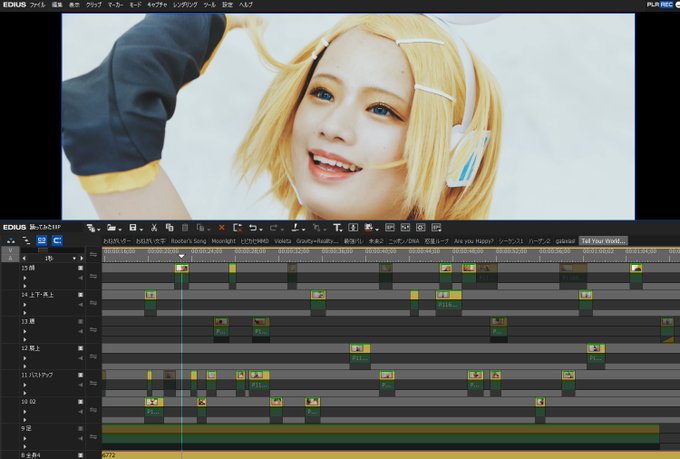Click the second window layout icon after mixer
The image size is (680, 459).
(x=405, y=228)
